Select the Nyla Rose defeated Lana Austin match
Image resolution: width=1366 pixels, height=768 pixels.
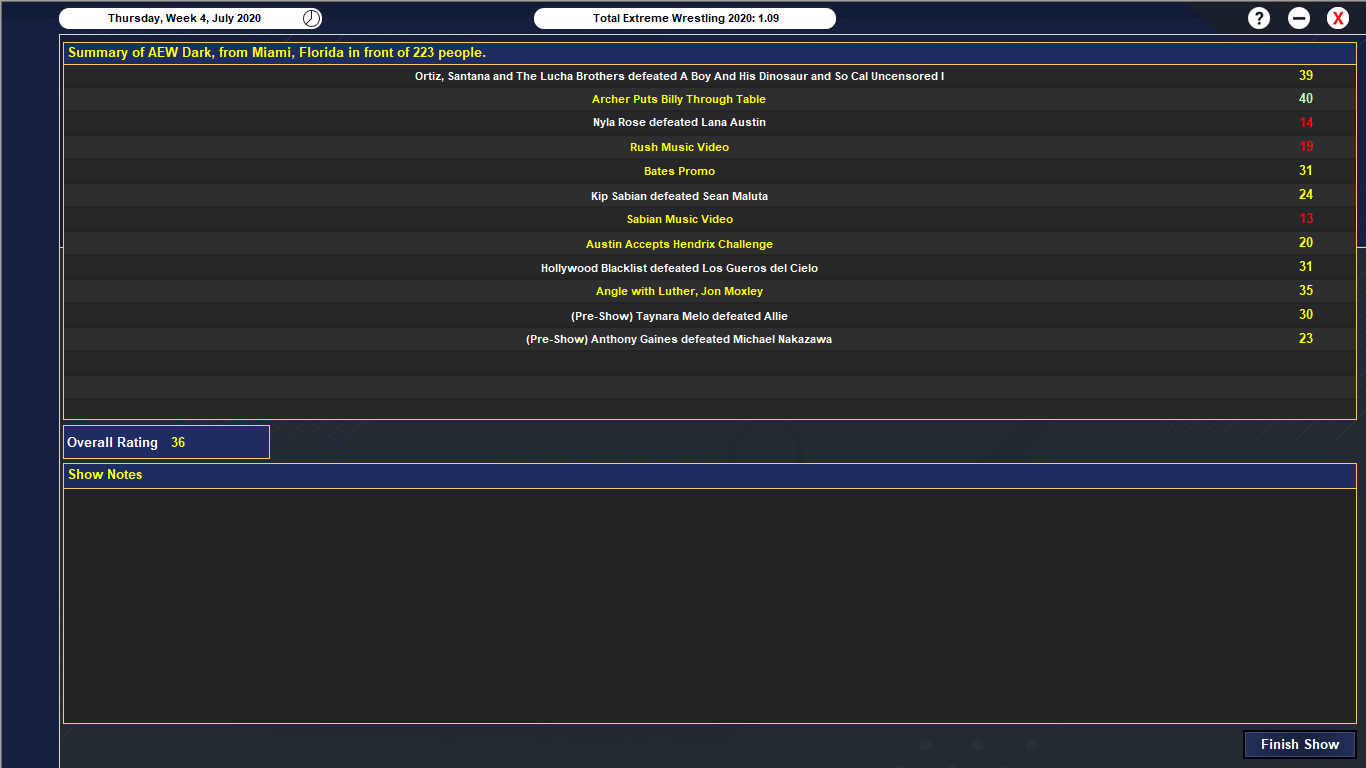[678, 123]
